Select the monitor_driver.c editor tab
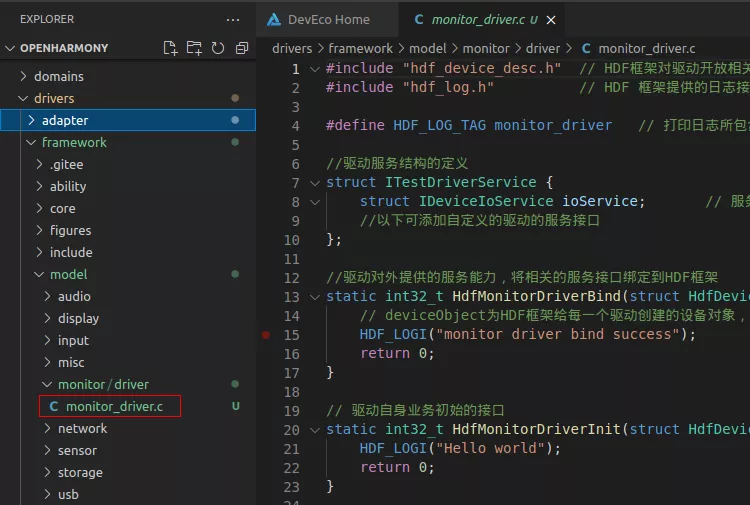 tap(481, 20)
